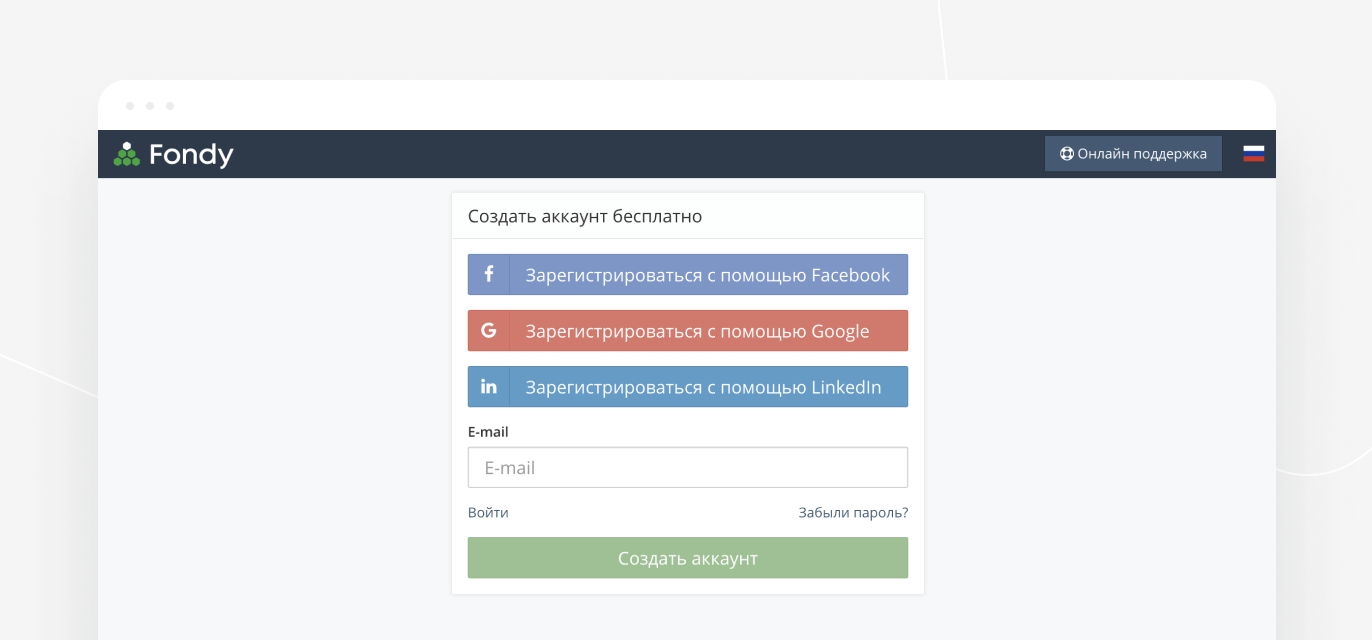Open the Забыли пароль? link

(x=853, y=512)
